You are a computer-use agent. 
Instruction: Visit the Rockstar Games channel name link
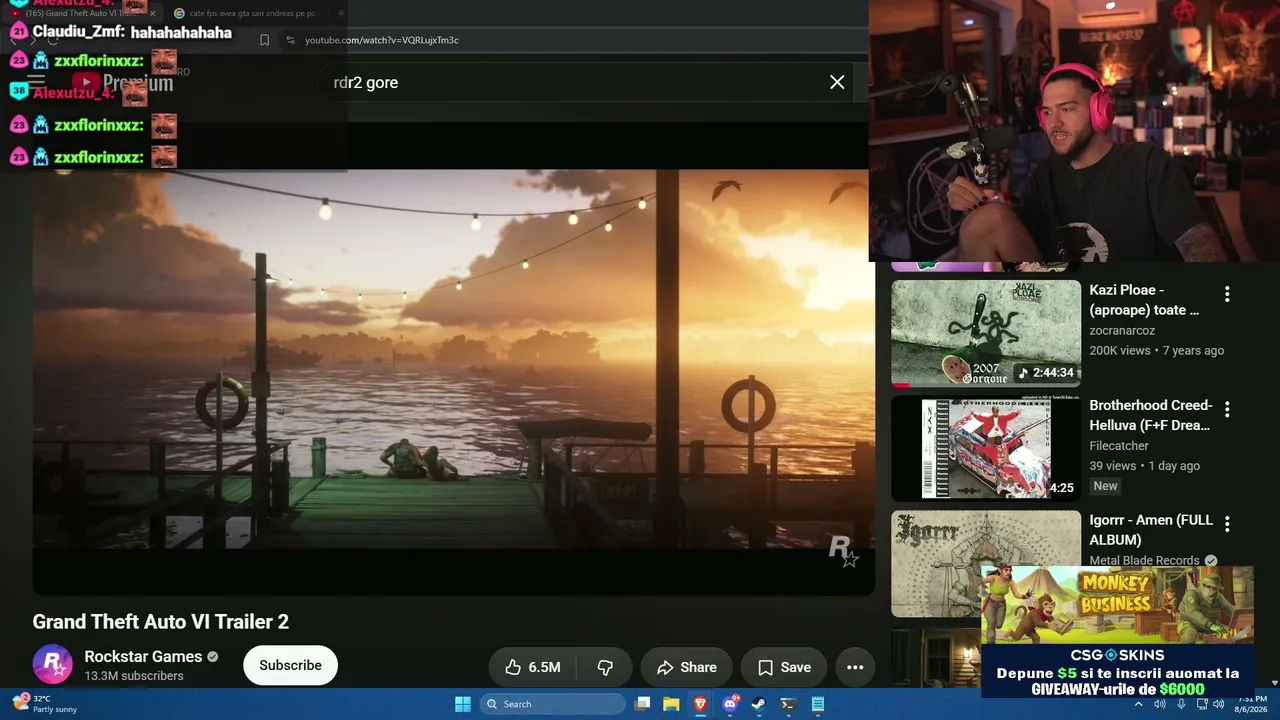pos(143,656)
